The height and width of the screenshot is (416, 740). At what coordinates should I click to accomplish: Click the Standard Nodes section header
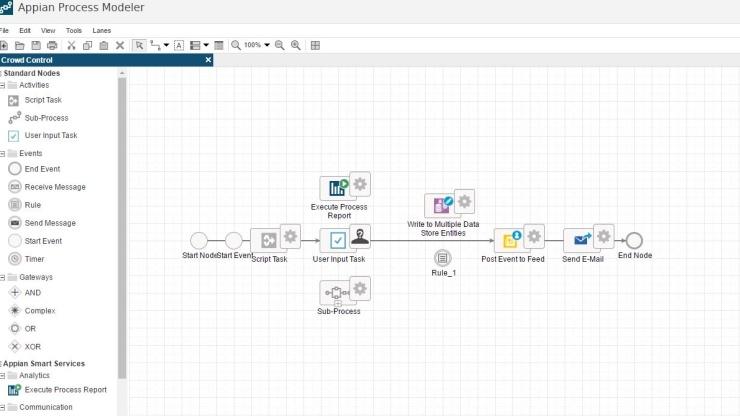coord(31,73)
